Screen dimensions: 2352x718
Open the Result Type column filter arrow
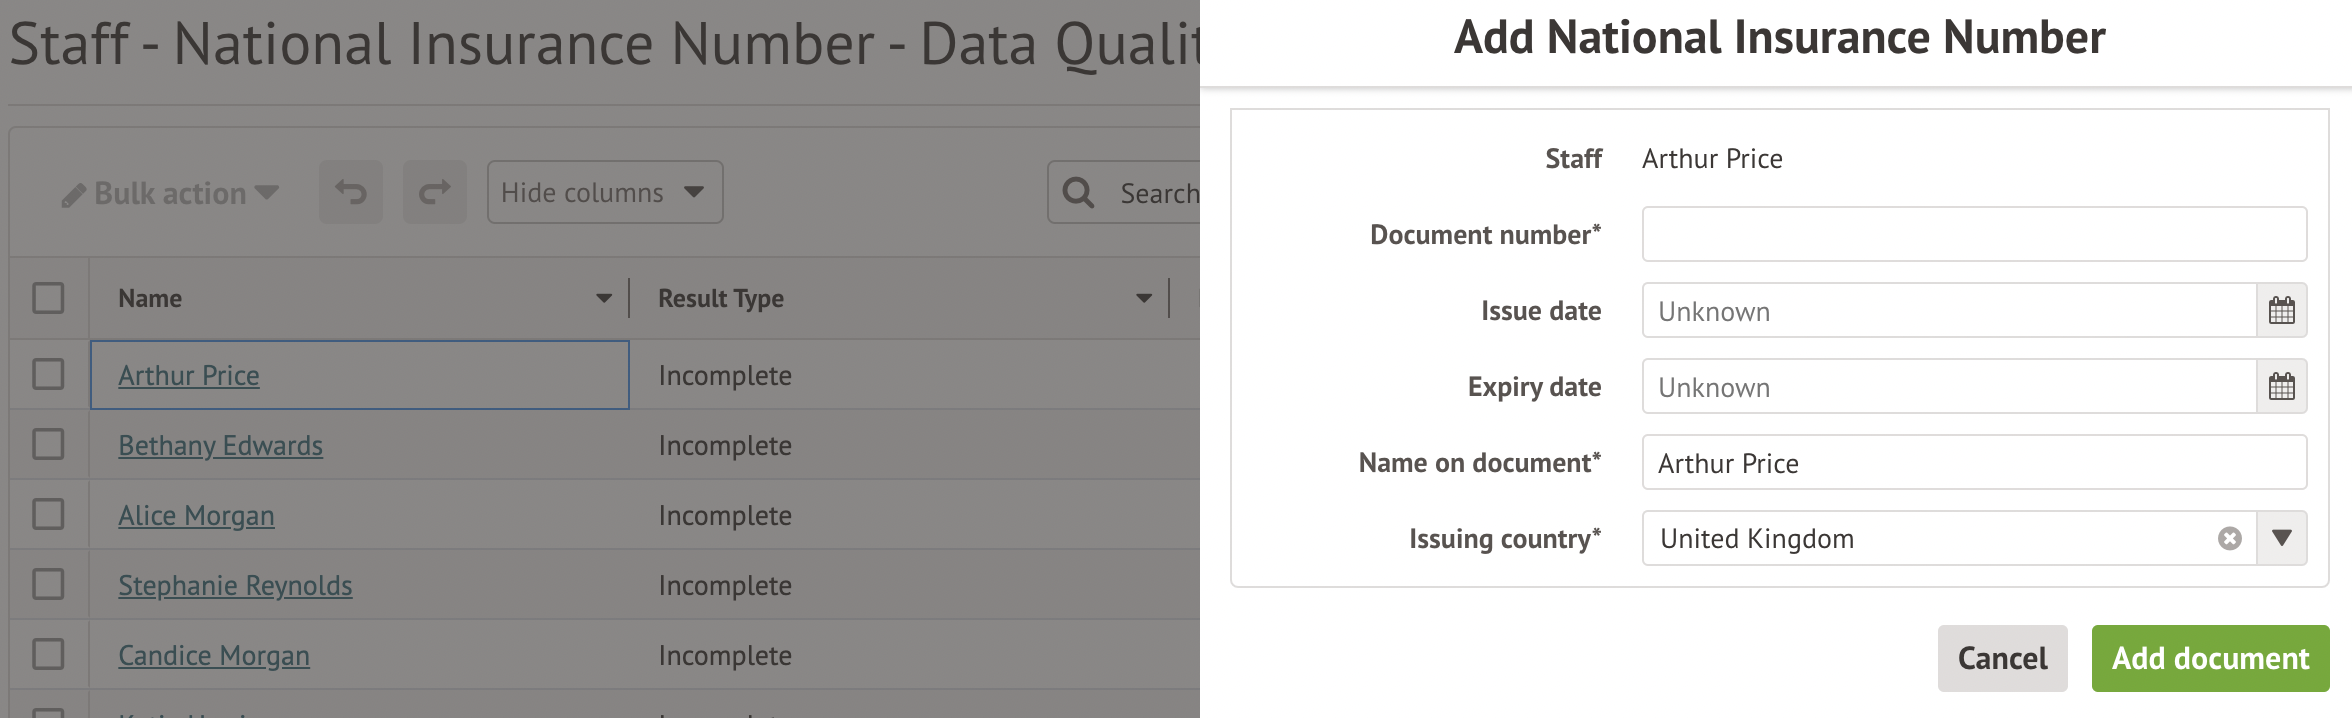(1143, 298)
